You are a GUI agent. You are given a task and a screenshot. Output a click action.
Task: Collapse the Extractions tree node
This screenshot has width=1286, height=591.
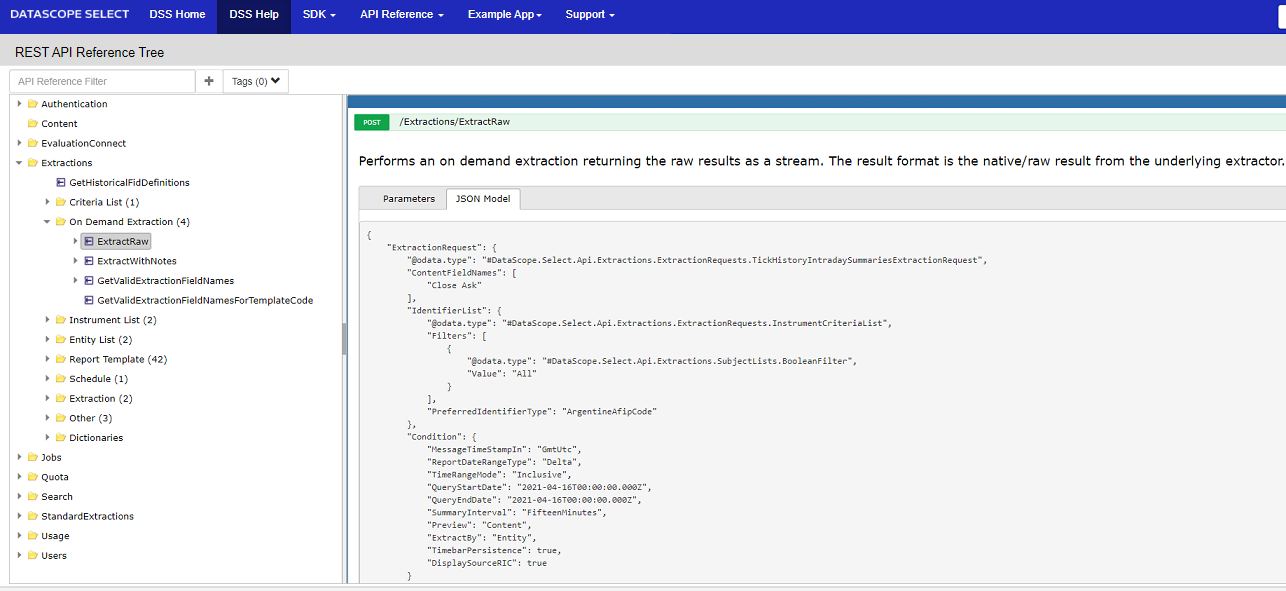click(x=19, y=163)
